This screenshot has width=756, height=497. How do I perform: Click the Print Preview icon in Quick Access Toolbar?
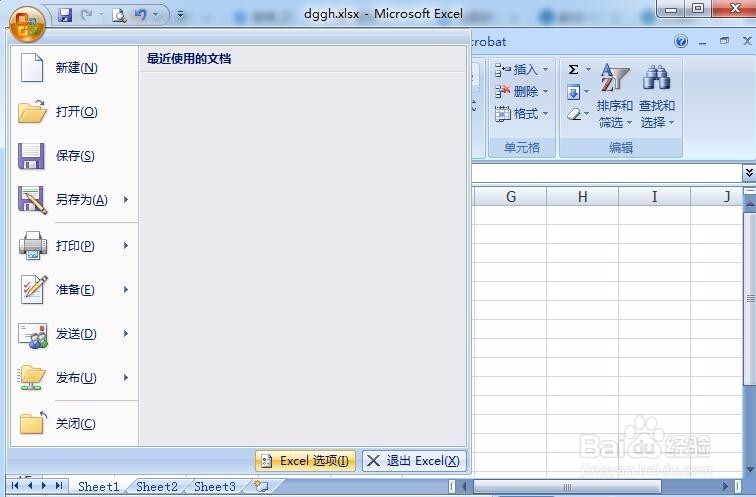pyautogui.click(x=119, y=15)
